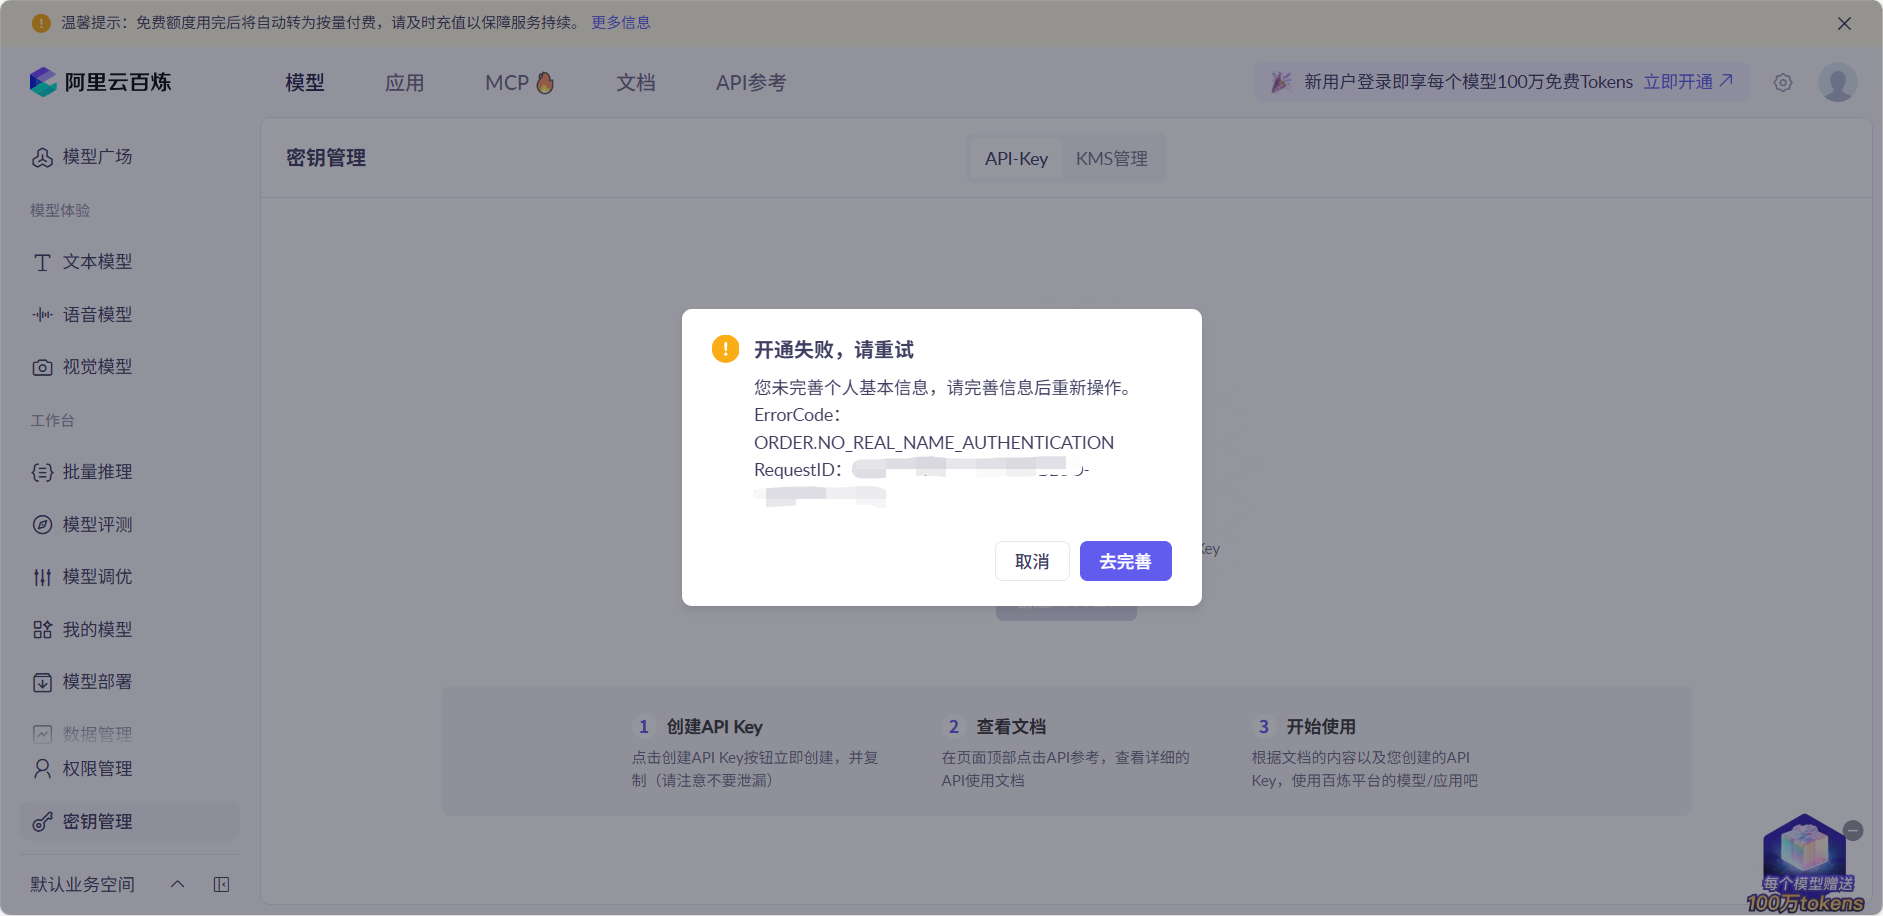Open the 更多信息 link in banner
This screenshot has width=1883, height=916.
[620, 22]
